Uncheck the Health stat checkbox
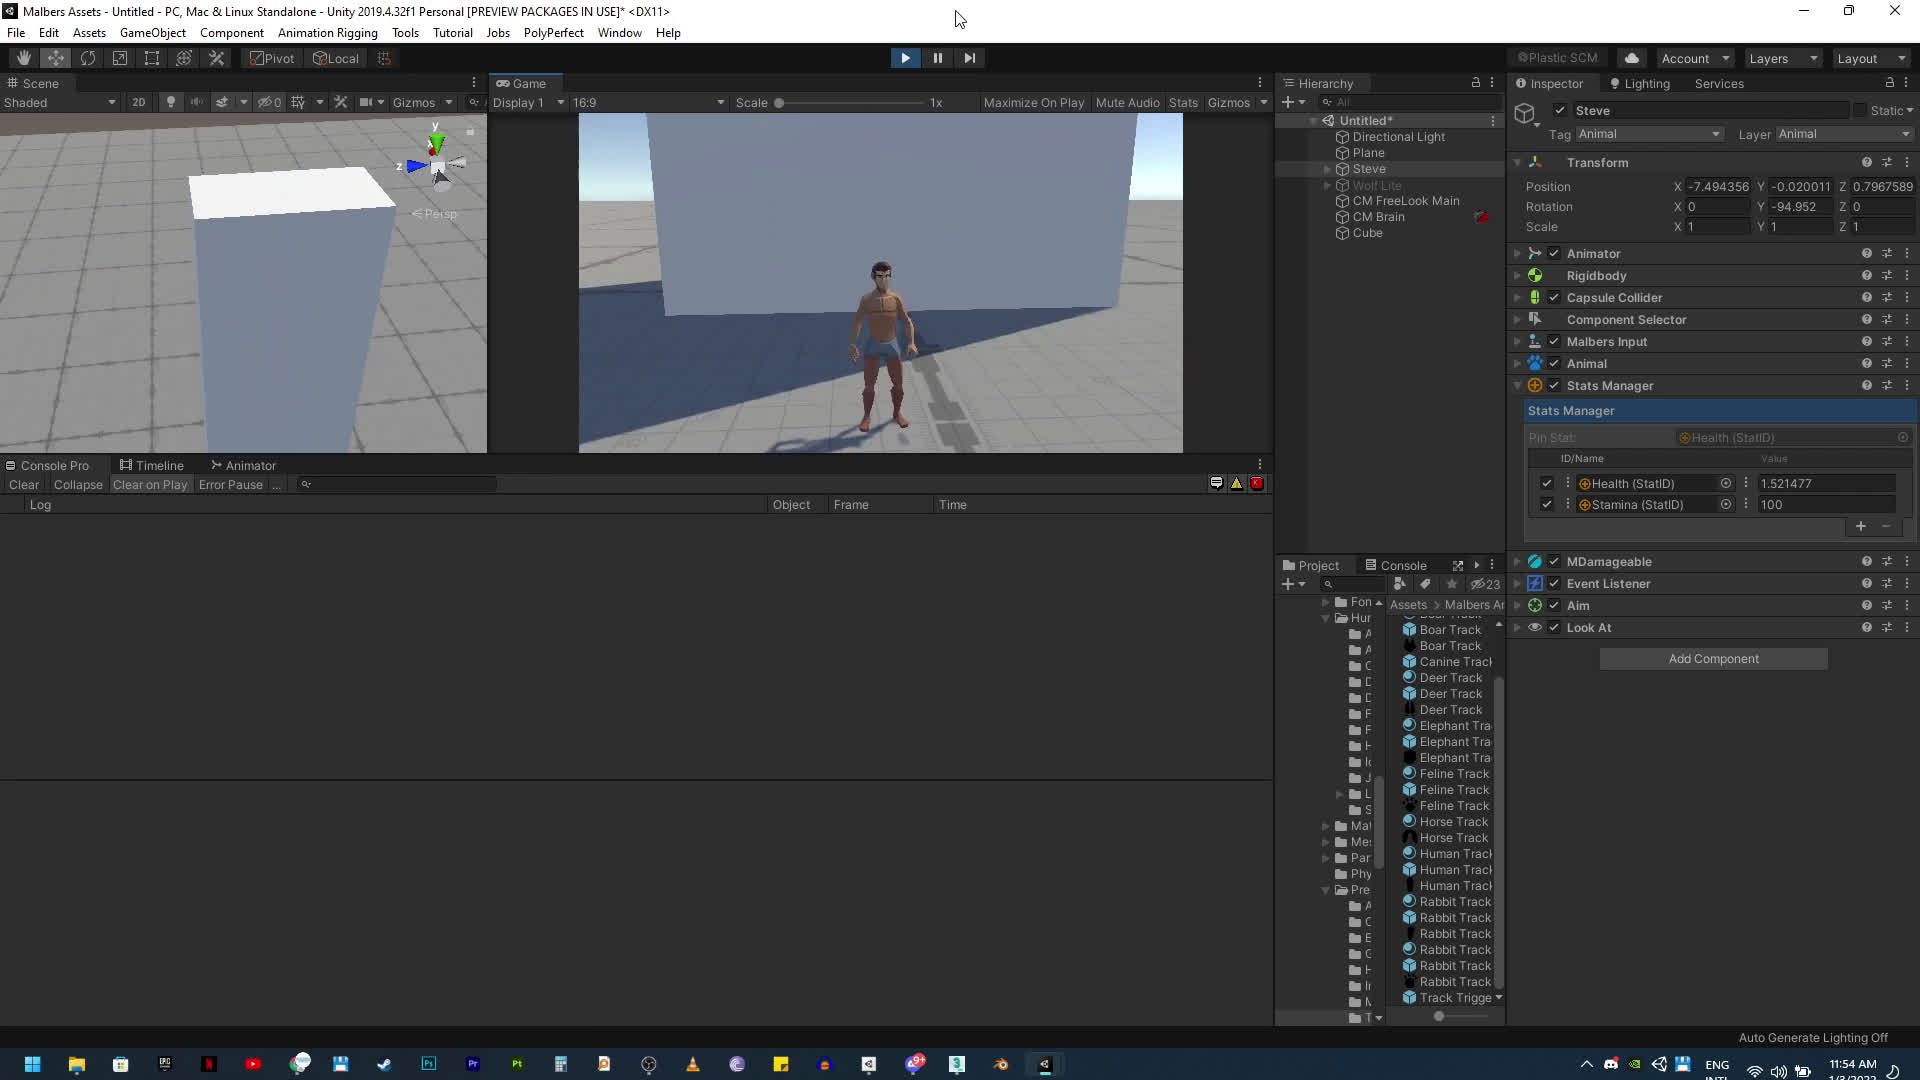Viewport: 1920px width, 1080px height. pyautogui.click(x=1547, y=483)
